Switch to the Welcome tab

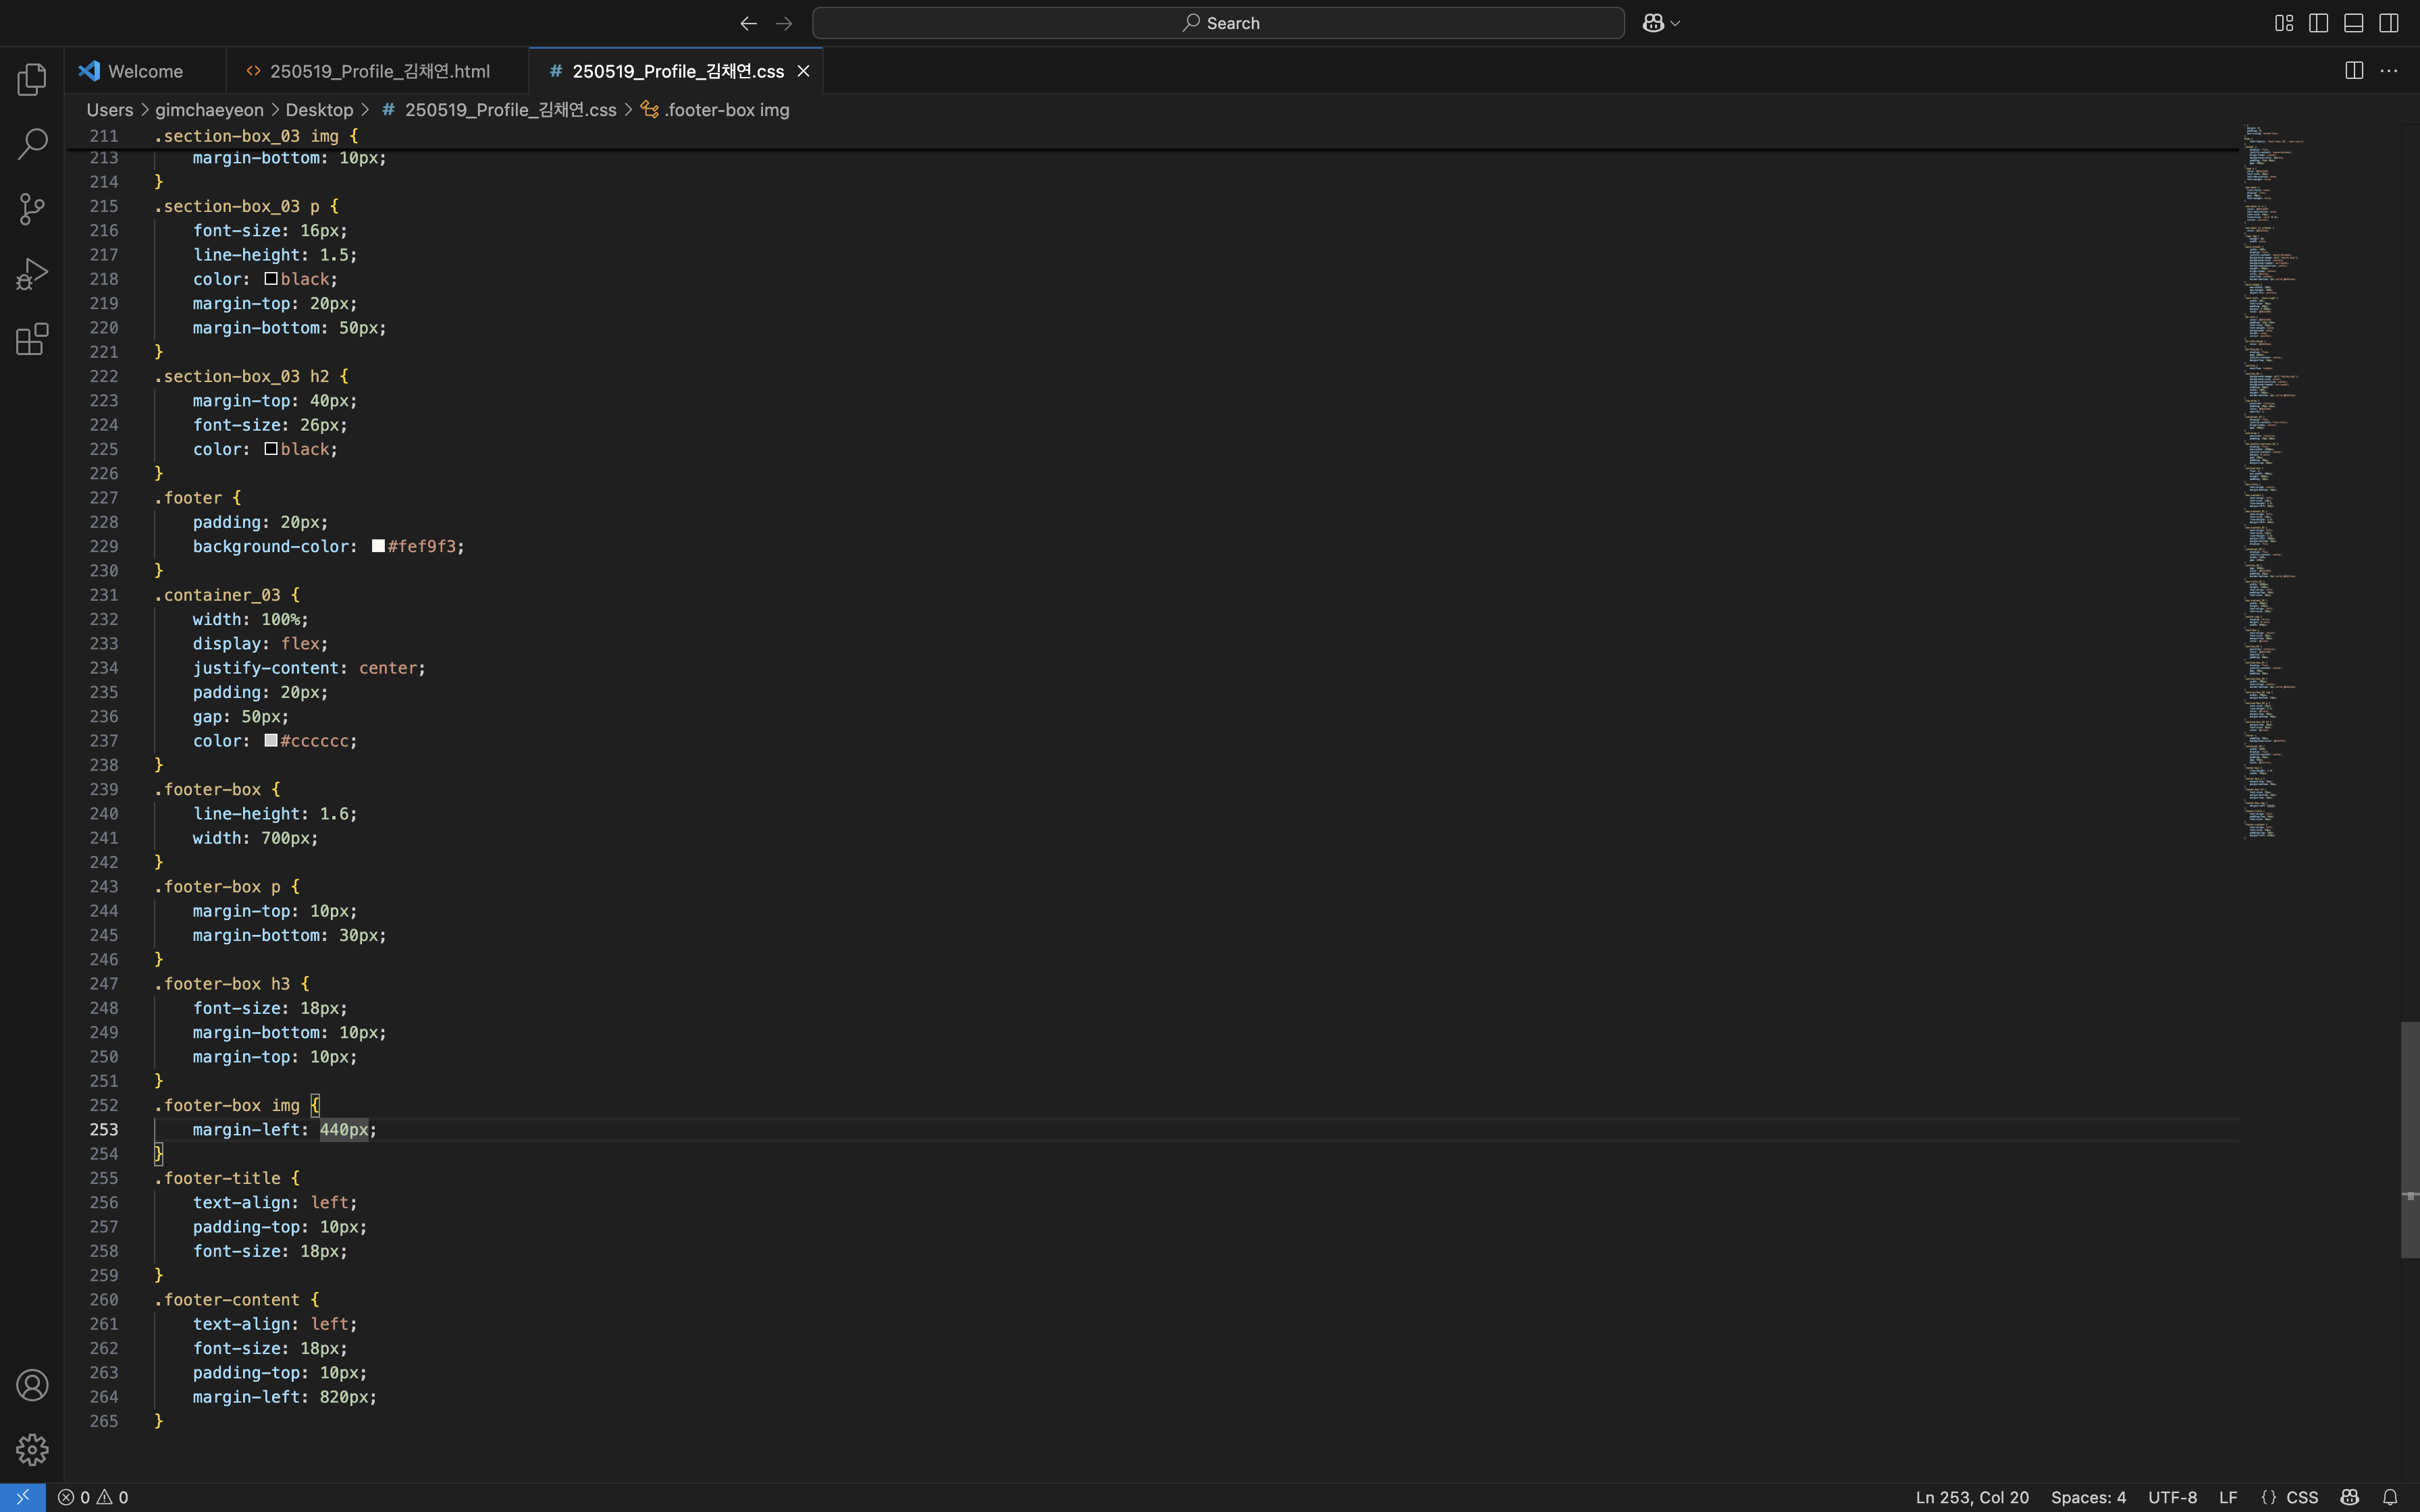144,71
